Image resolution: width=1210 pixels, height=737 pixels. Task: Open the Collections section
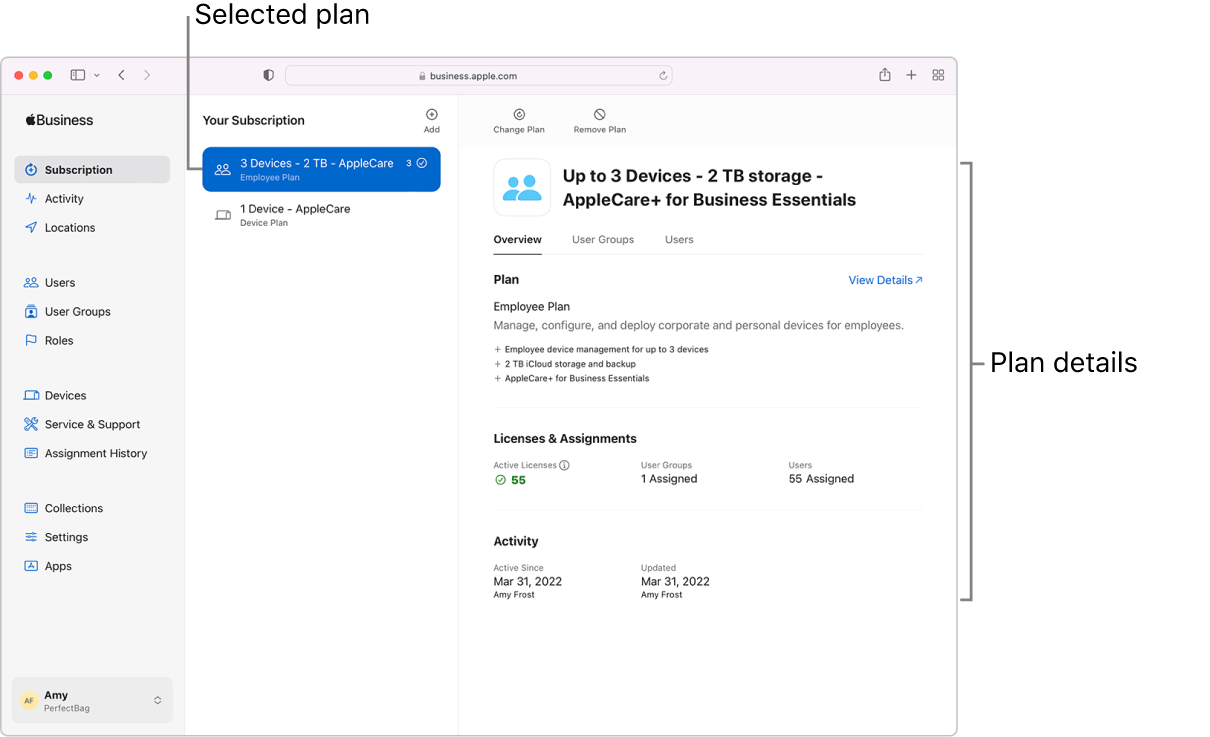(72, 508)
